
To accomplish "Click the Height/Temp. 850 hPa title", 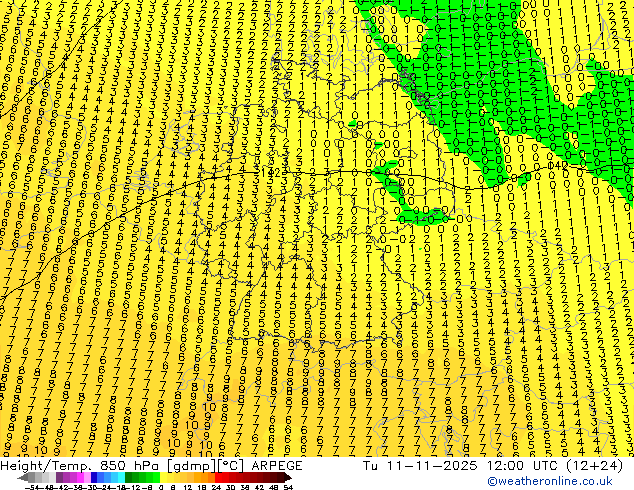I will 82,466.
